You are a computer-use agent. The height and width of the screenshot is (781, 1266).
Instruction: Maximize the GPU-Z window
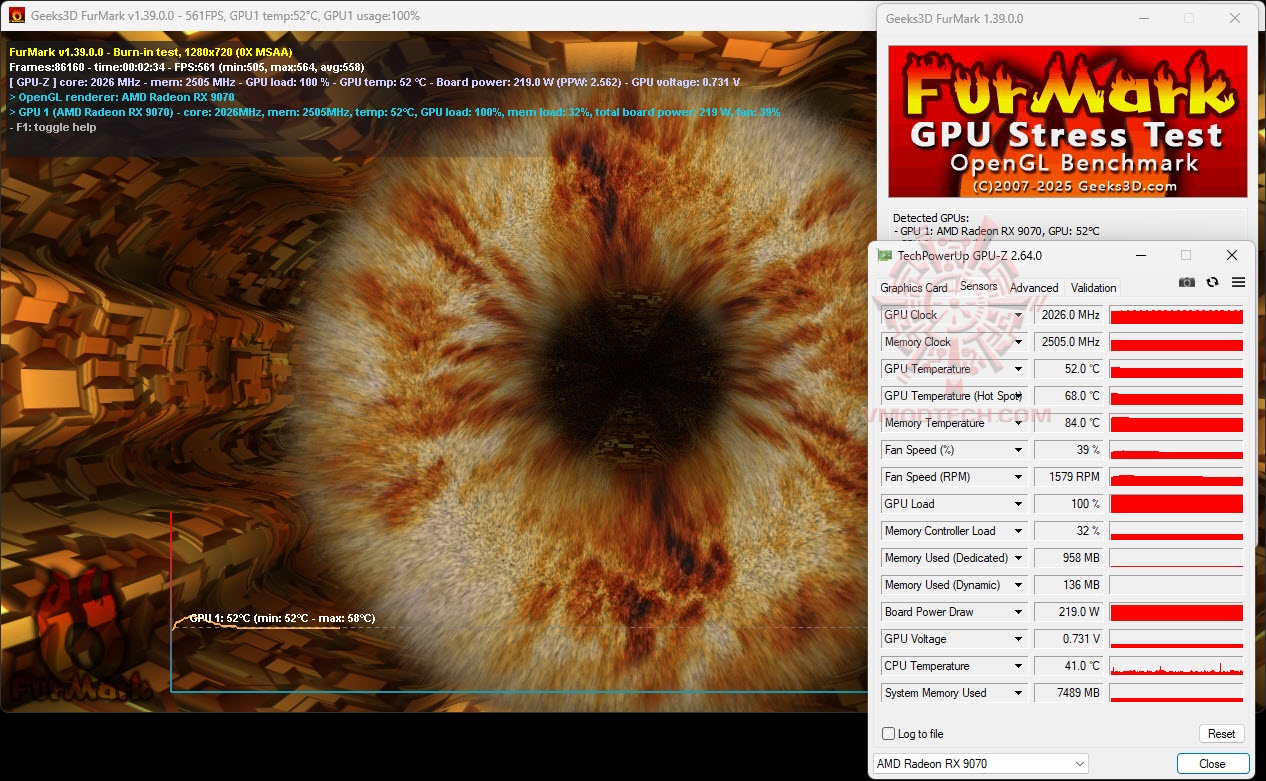(1186, 255)
